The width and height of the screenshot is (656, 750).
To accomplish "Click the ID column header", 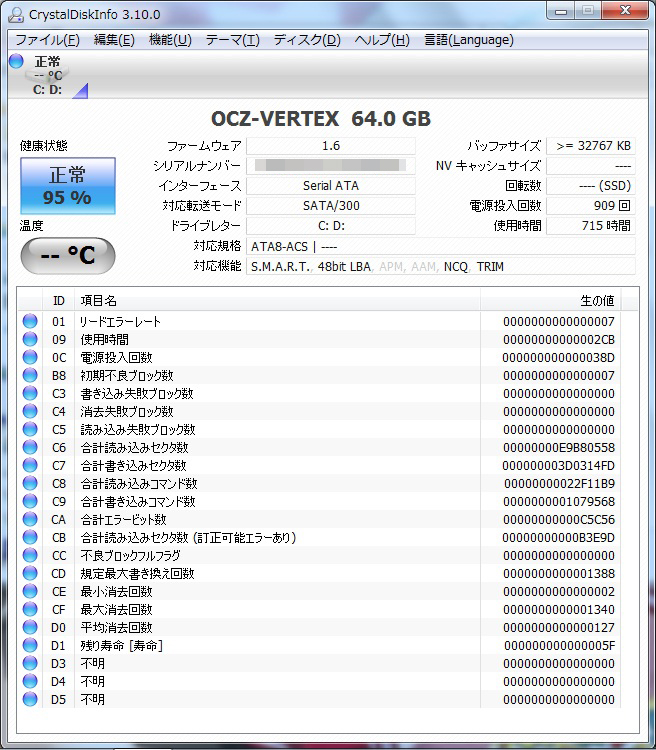I will click(x=58, y=301).
